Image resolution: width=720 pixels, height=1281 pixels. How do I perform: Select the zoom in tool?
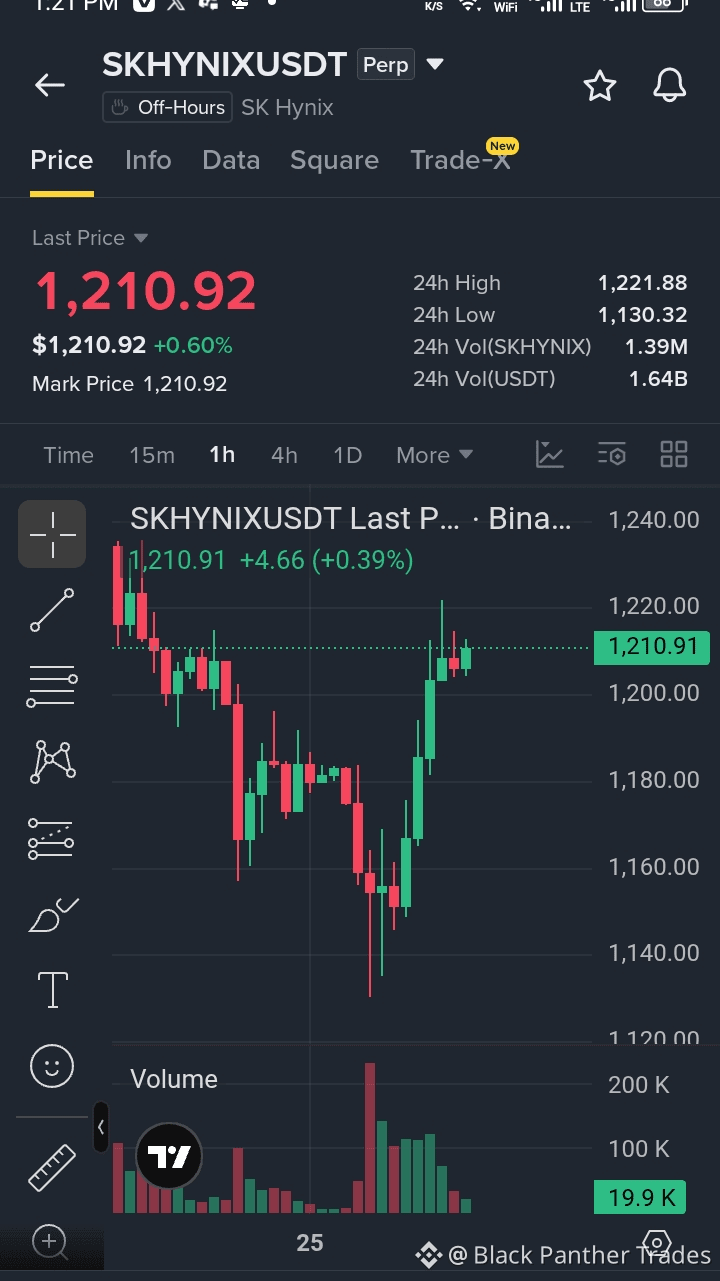coord(50,1242)
